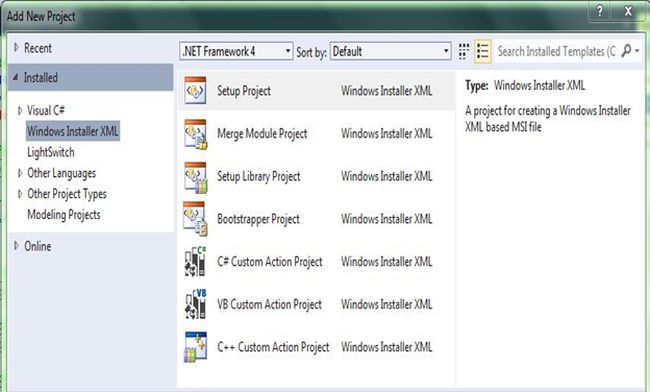Select the Visual C# category label

tap(46, 110)
